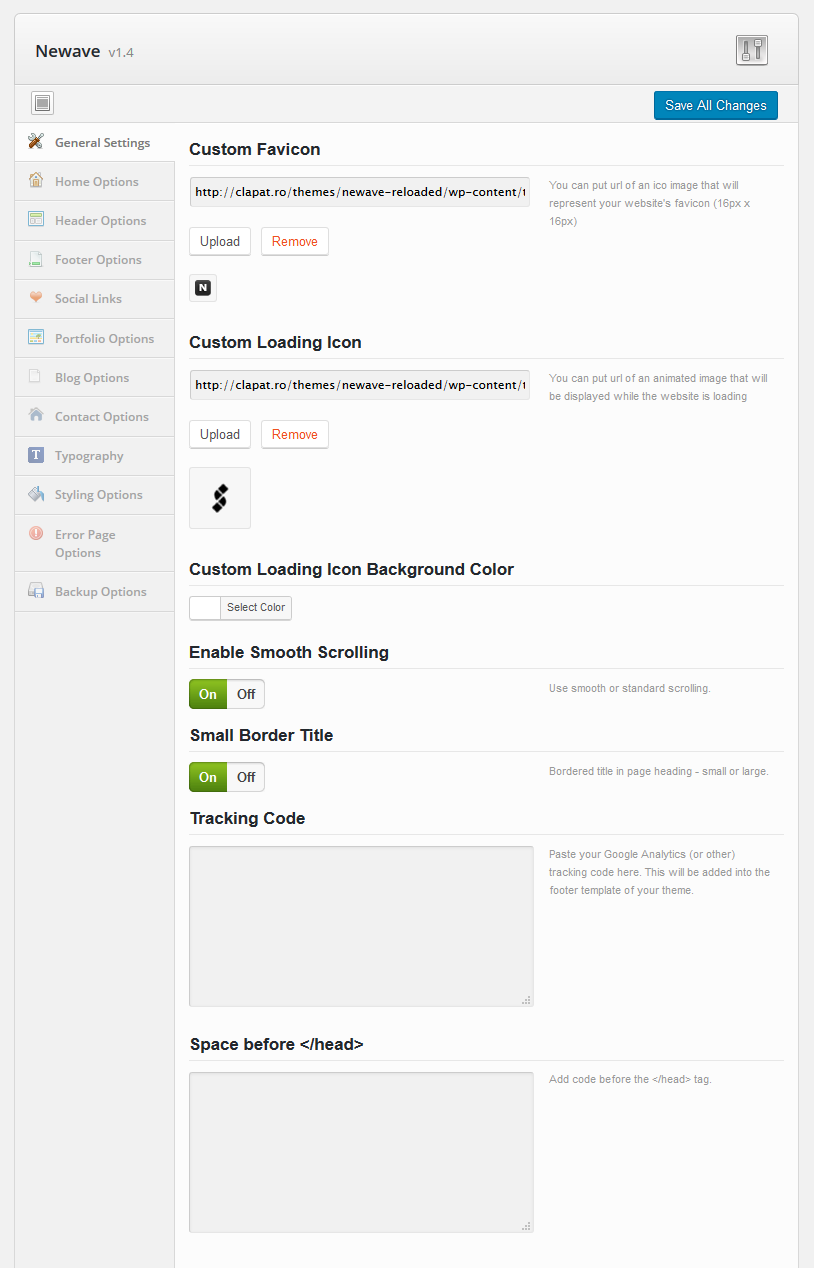Remove the Custom Loading Icon
Image resolution: width=814 pixels, height=1268 pixels.
295,434
